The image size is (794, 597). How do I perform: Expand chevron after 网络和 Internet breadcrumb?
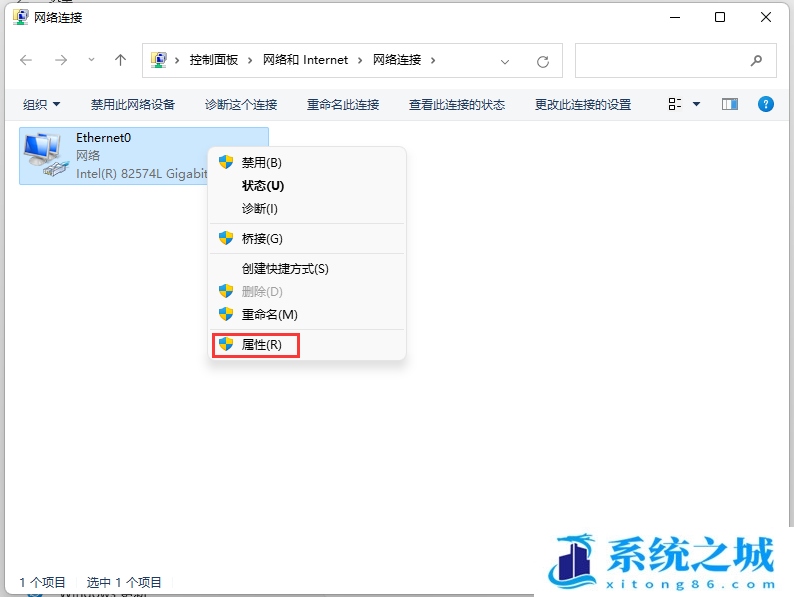(360, 60)
